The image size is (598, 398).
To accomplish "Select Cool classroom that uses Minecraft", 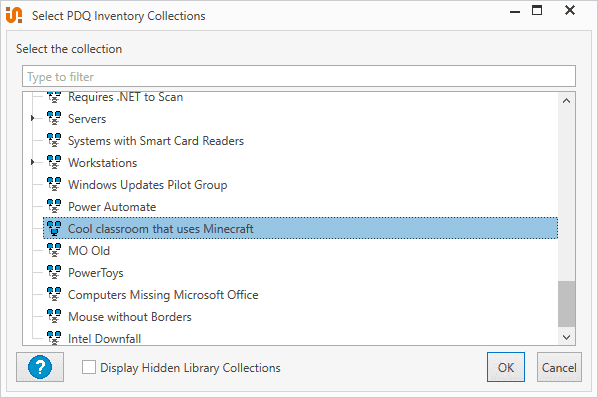I will click(x=301, y=228).
